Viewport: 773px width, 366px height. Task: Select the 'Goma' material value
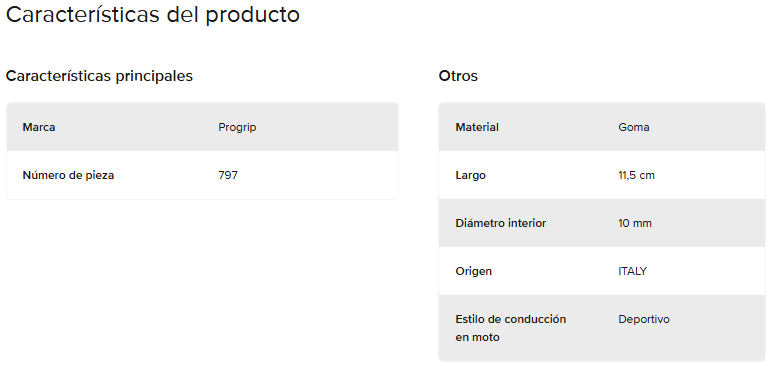[x=633, y=127]
